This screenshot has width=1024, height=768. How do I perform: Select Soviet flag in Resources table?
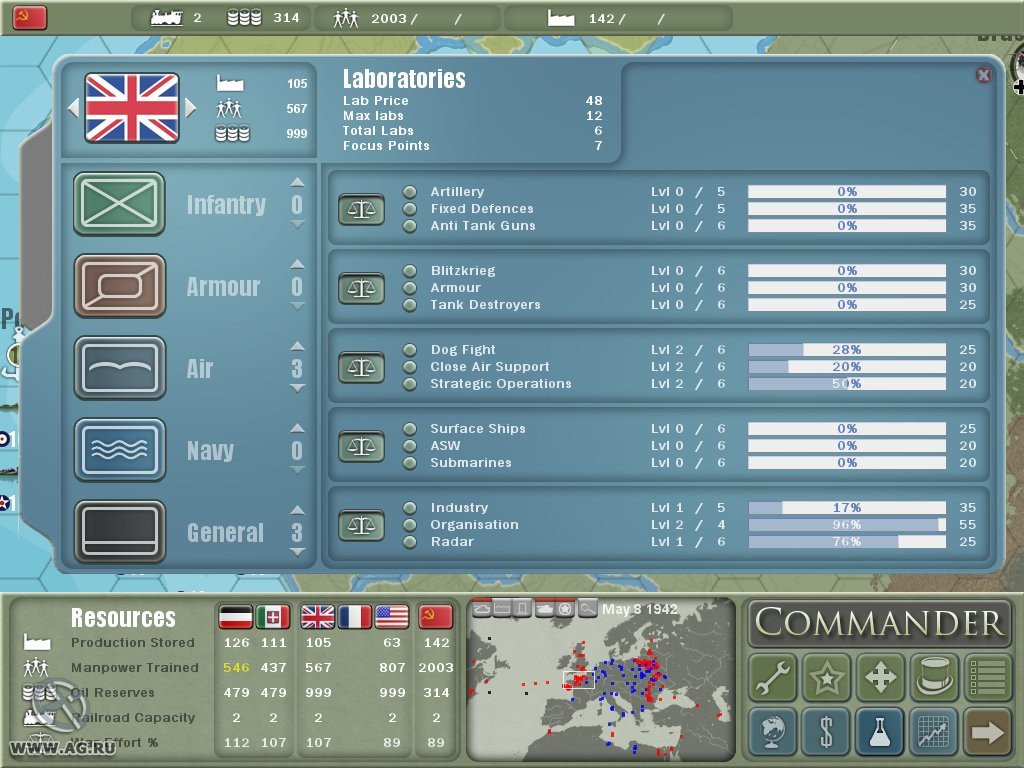pos(436,616)
